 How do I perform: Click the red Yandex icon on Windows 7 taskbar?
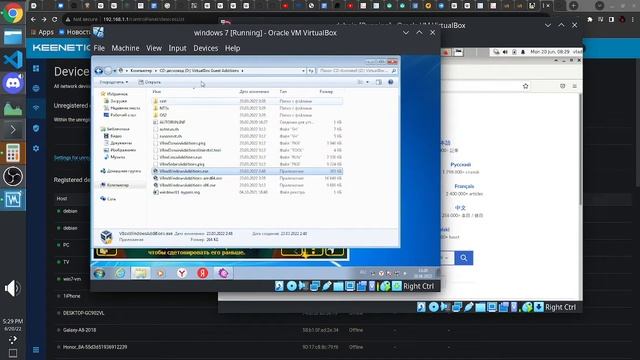pos(202,273)
